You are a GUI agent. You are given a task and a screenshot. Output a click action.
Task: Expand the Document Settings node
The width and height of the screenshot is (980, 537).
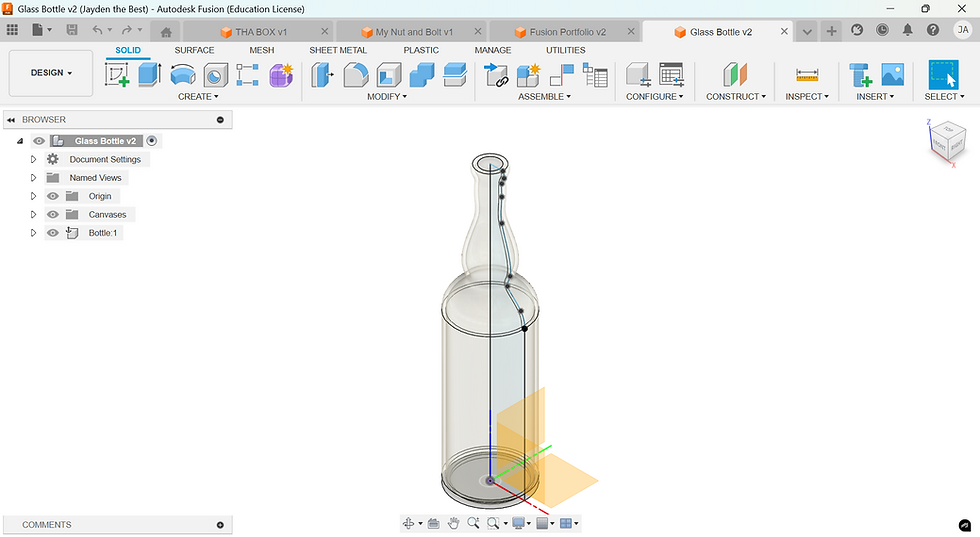(x=34, y=159)
